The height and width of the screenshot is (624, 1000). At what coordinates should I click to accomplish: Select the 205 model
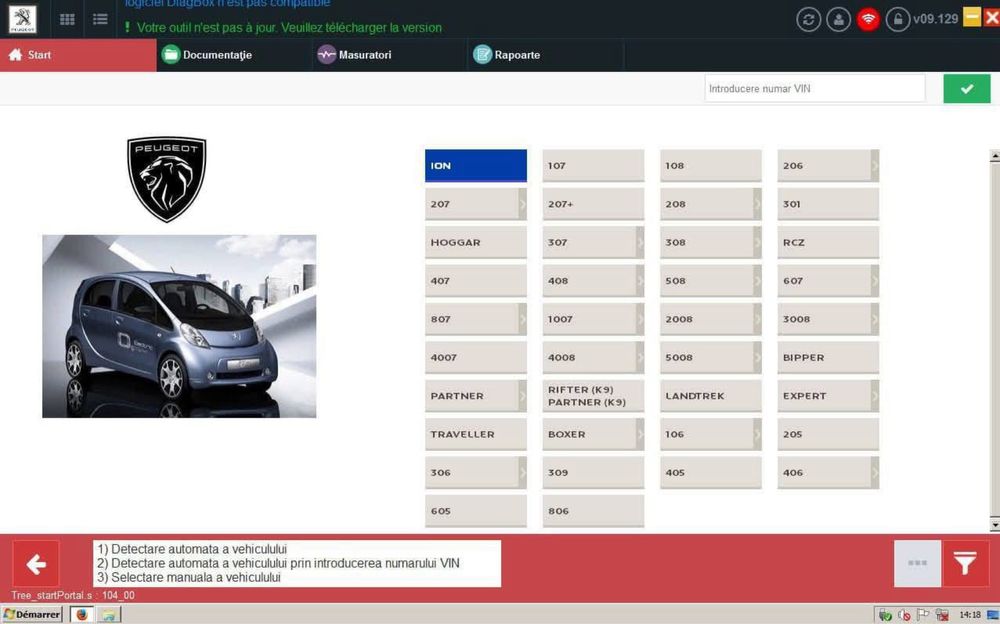tap(828, 435)
